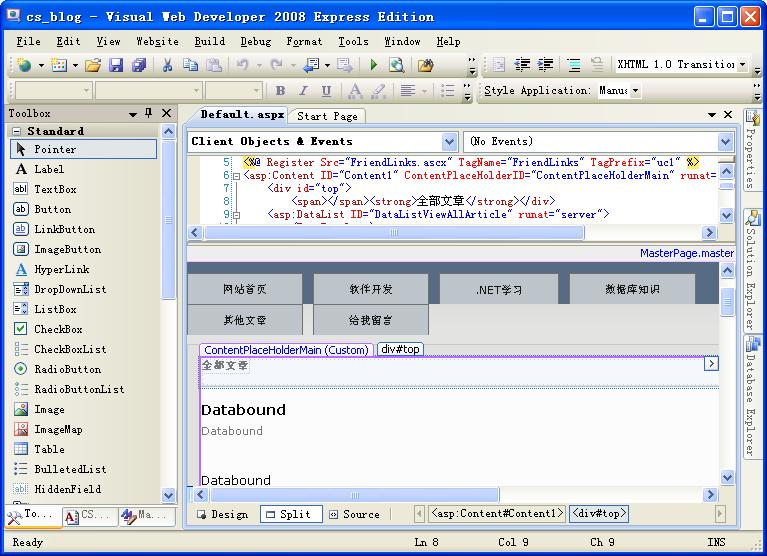Click the Save toolbar icon
This screenshot has width=767, height=556.
click(x=116, y=65)
